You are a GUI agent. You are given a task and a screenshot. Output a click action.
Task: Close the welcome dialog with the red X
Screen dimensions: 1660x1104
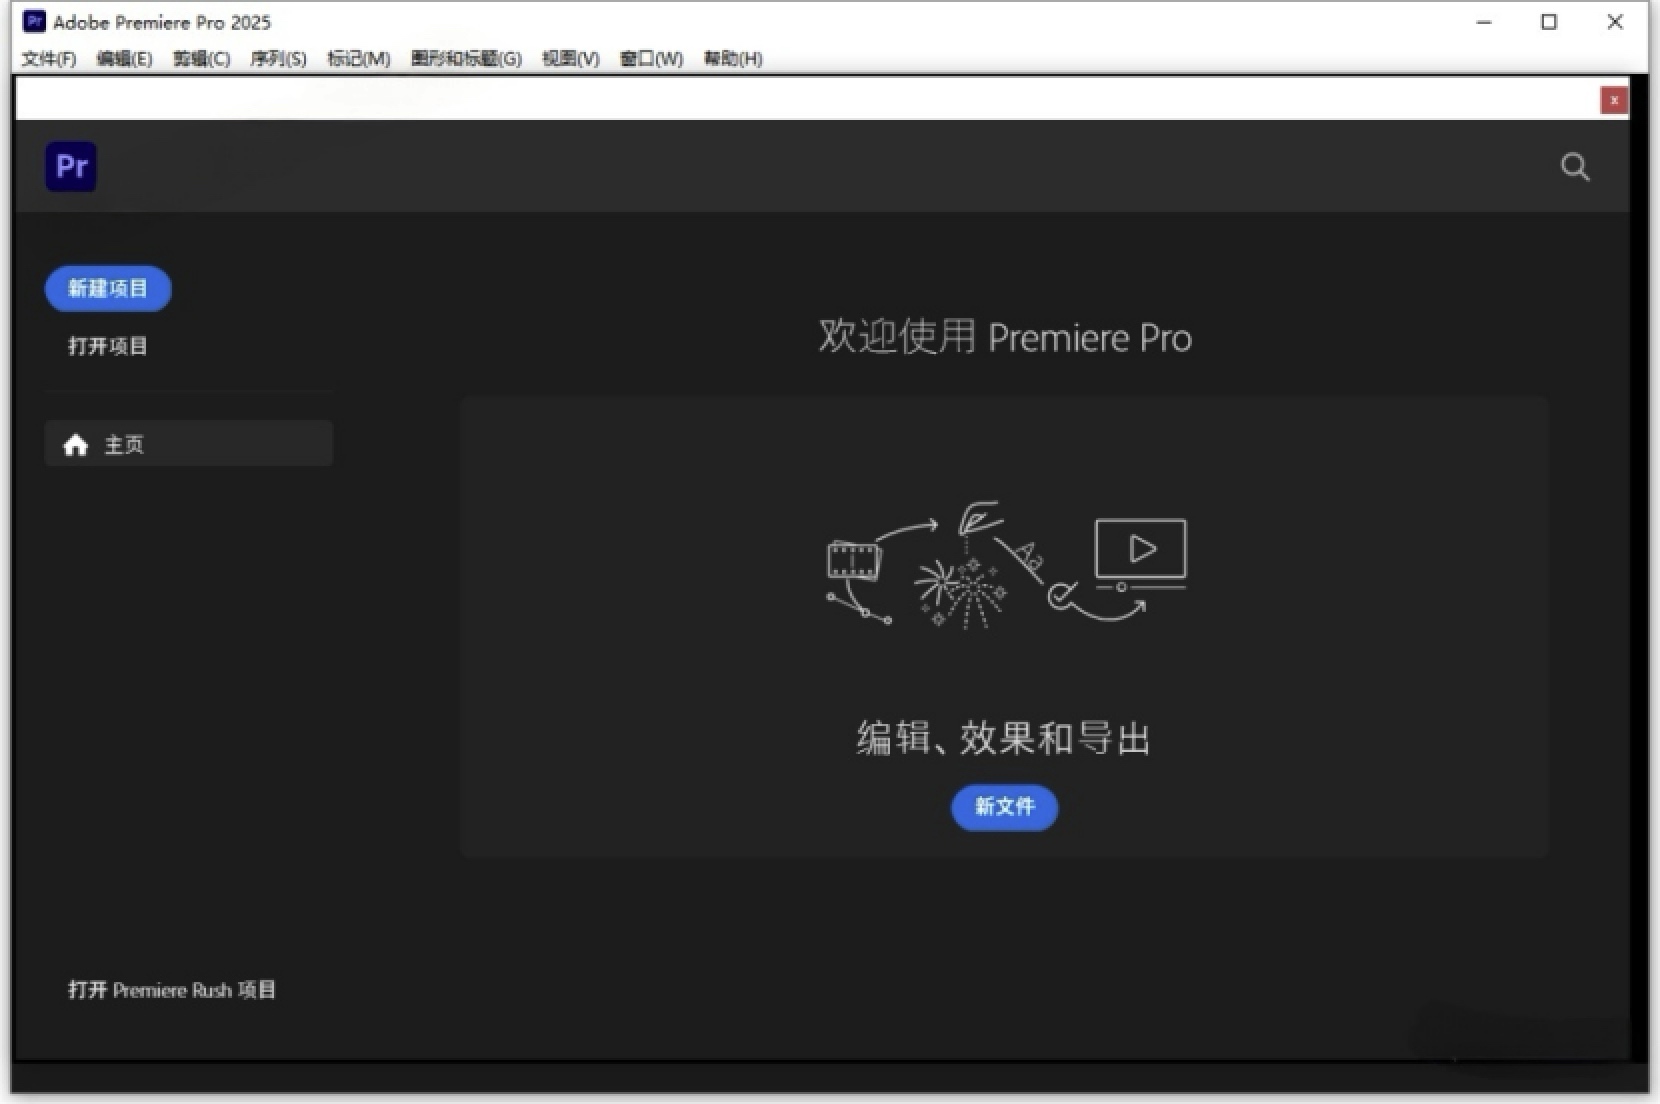point(1614,99)
